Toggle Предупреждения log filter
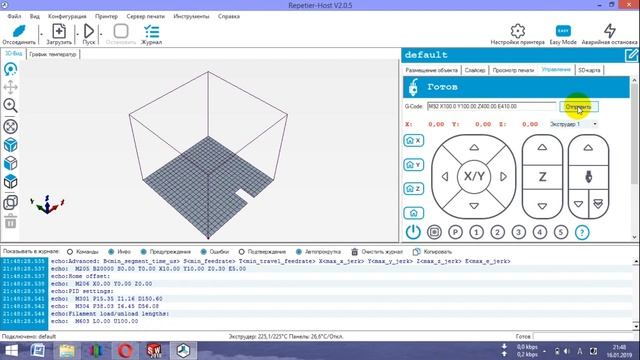Screen dimensions: 640x360 [166, 252]
